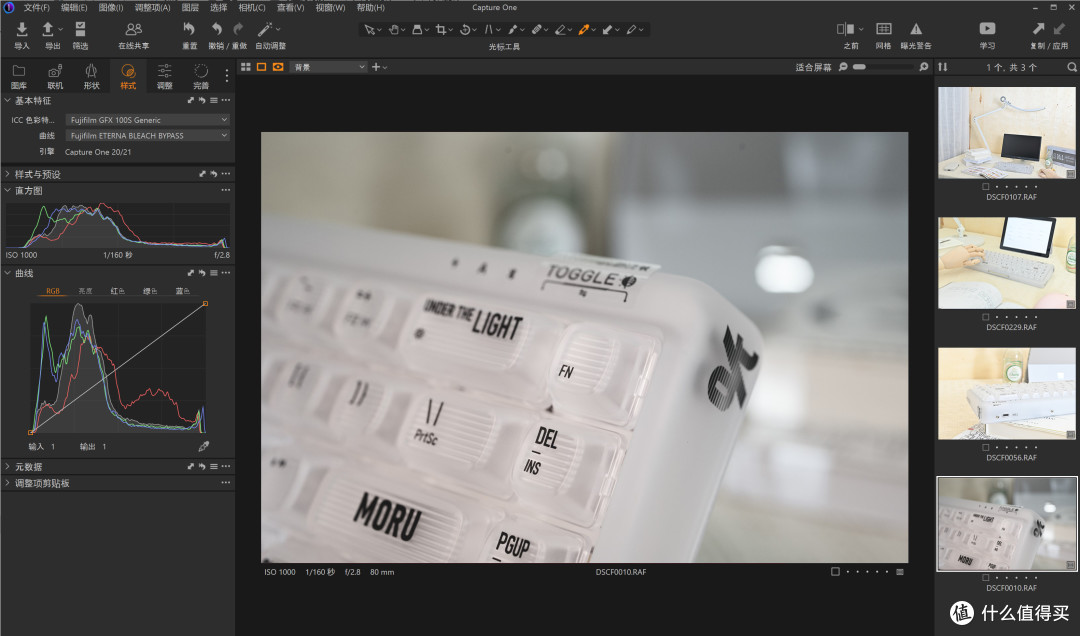Open the Camera (相机) menu

[x=251, y=8]
